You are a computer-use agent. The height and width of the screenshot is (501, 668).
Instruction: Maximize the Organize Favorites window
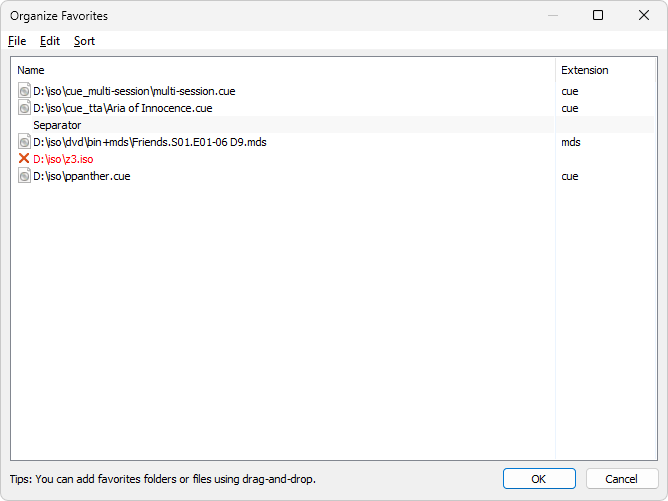tap(598, 15)
